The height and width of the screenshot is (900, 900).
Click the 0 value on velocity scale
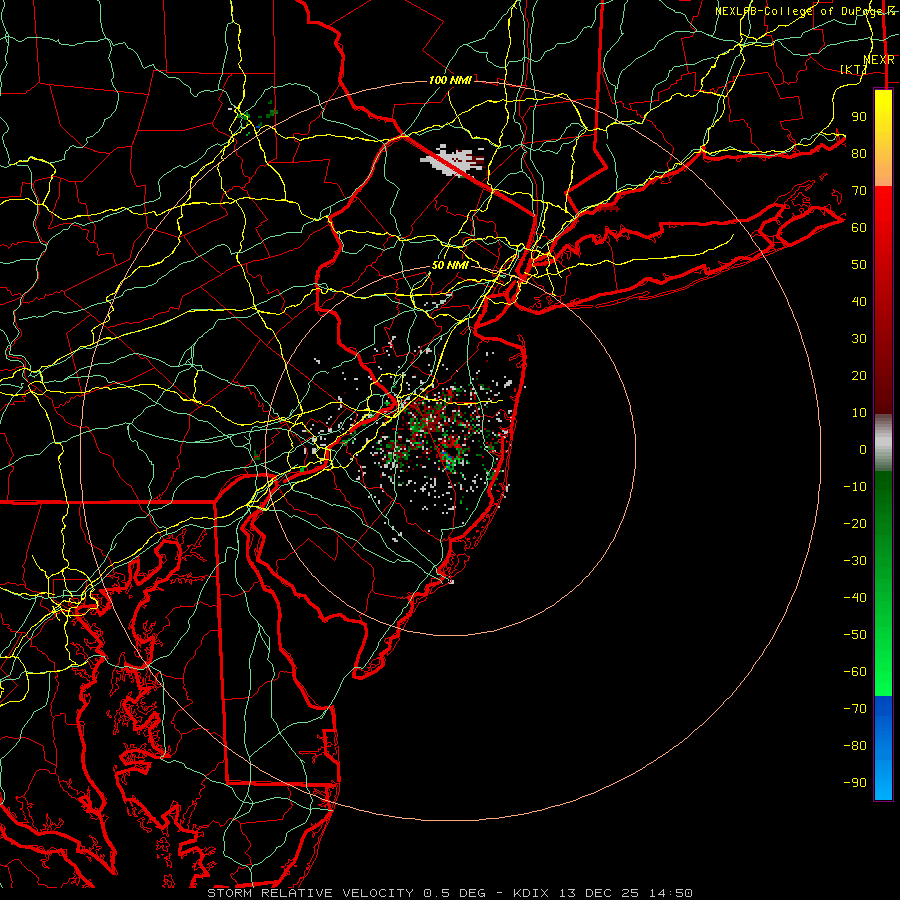tap(863, 449)
